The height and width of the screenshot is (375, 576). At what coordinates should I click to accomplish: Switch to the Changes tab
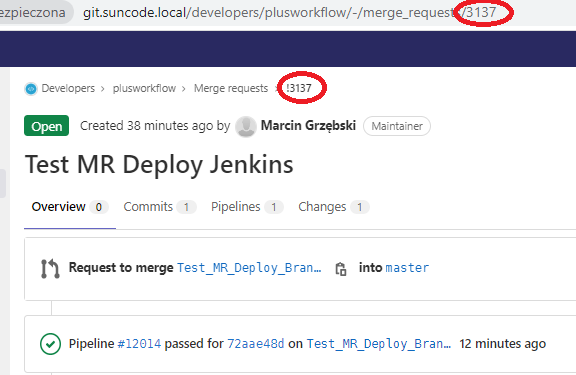[334, 207]
